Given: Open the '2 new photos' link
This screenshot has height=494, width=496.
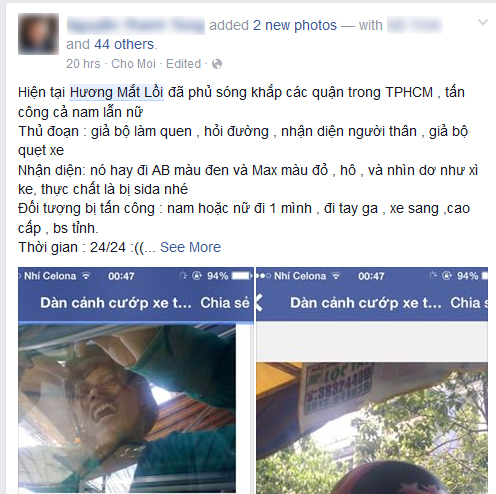Looking at the screenshot, I should coord(295,25).
